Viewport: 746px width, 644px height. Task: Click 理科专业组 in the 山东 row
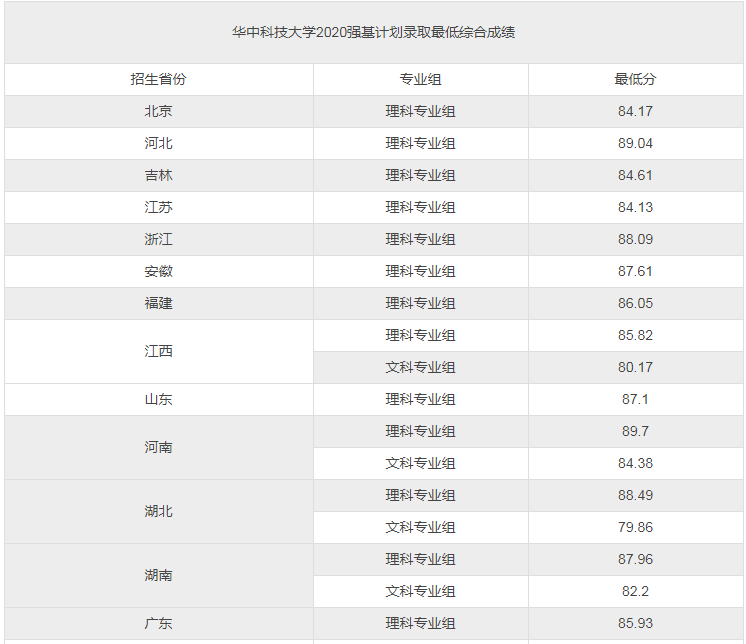pos(421,399)
